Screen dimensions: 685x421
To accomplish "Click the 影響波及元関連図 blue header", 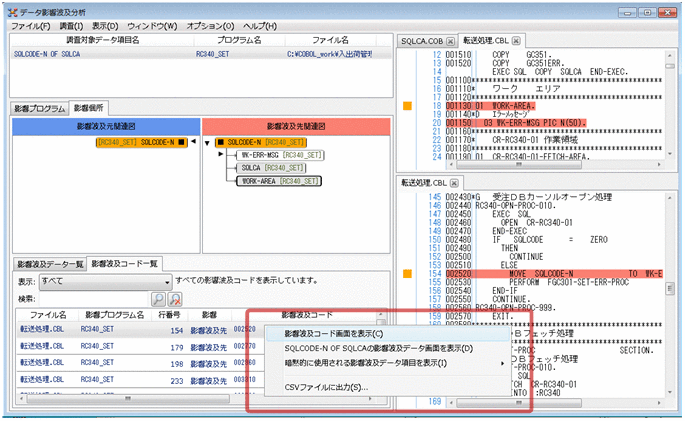I will pyautogui.click(x=106, y=127).
